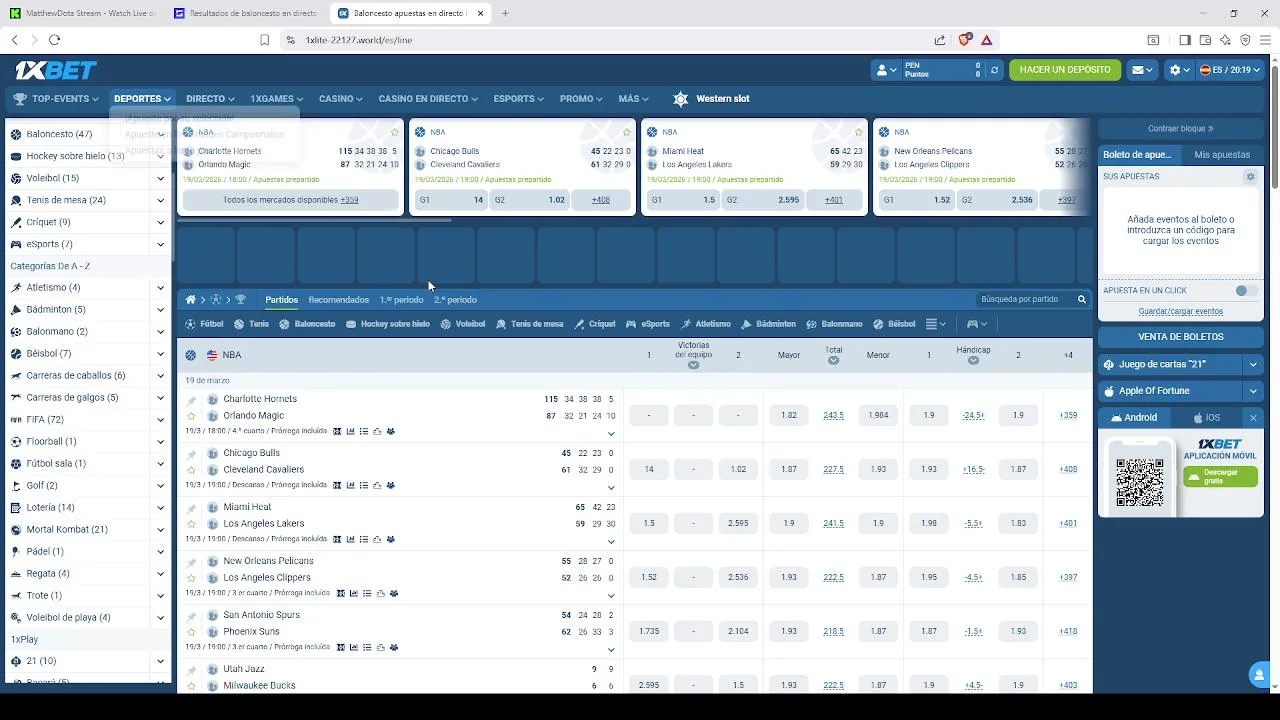Open statistics icon for Charlotte Hornets match
1280x720 pixels.
(x=351, y=432)
